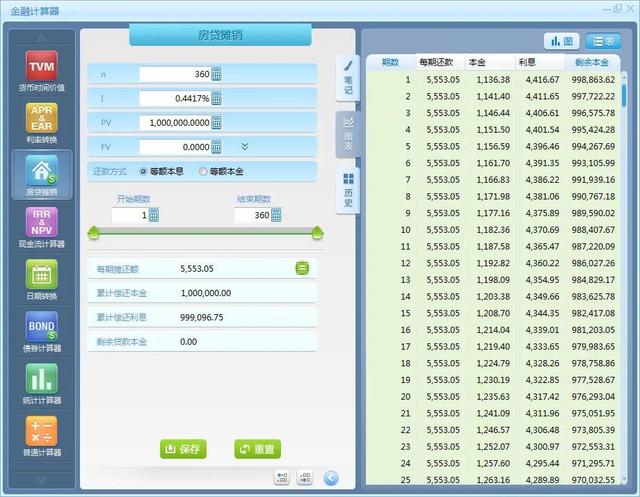The width and height of the screenshot is (640, 497).
Task: Open the IRR & NPV cash flow calculator
Action: click(x=42, y=222)
